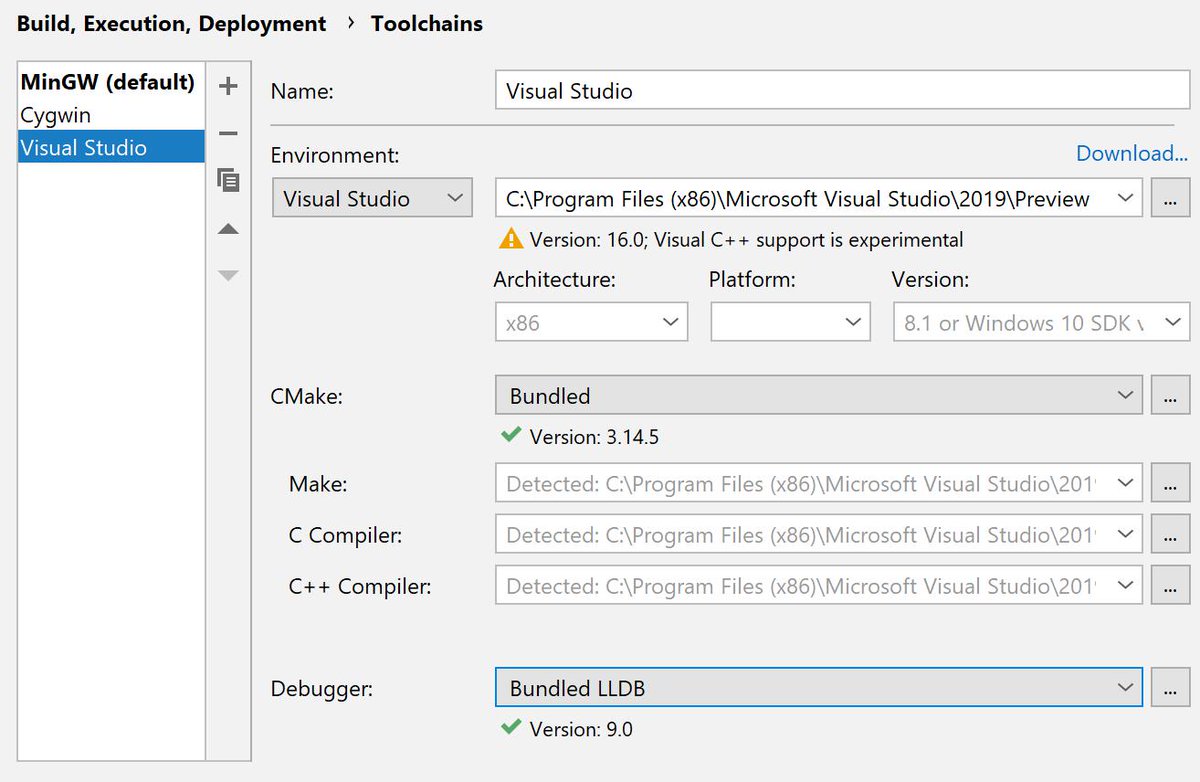This screenshot has width=1200, height=782.
Task: Click Build, Execution, Deployment breadcrumb
Action: coord(171,23)
